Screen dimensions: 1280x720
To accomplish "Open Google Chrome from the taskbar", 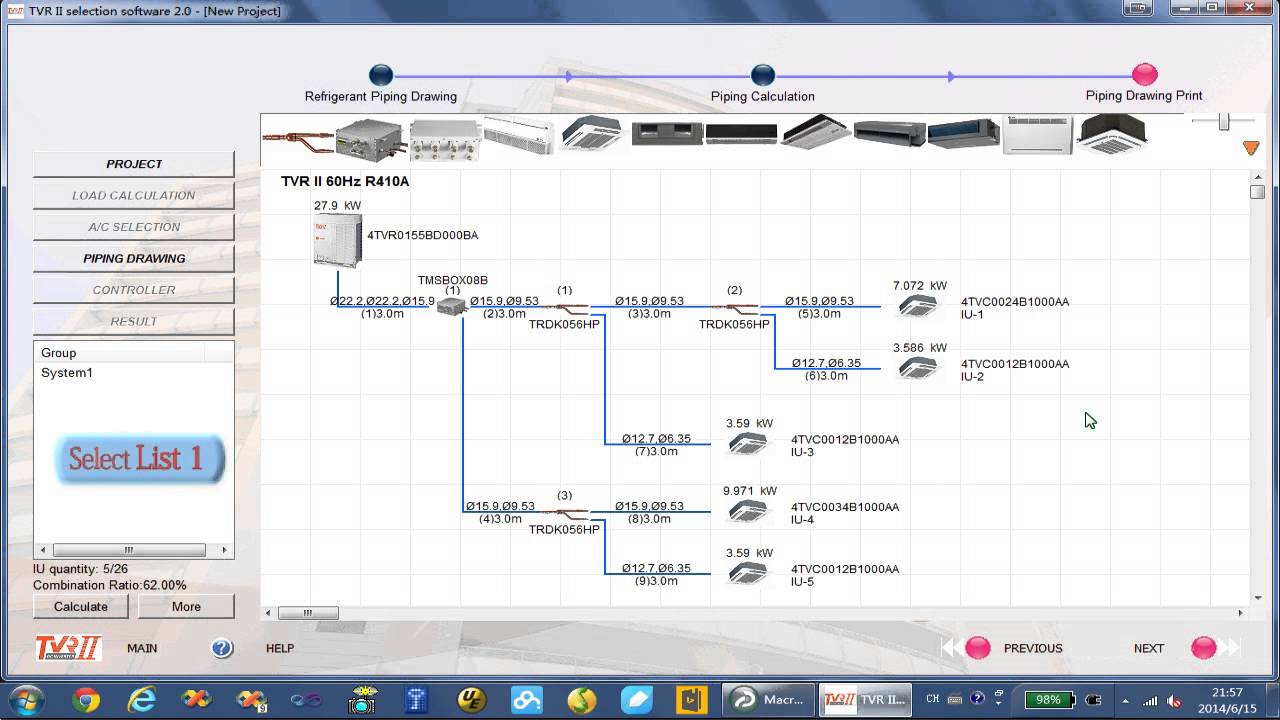I will [86, 700].
